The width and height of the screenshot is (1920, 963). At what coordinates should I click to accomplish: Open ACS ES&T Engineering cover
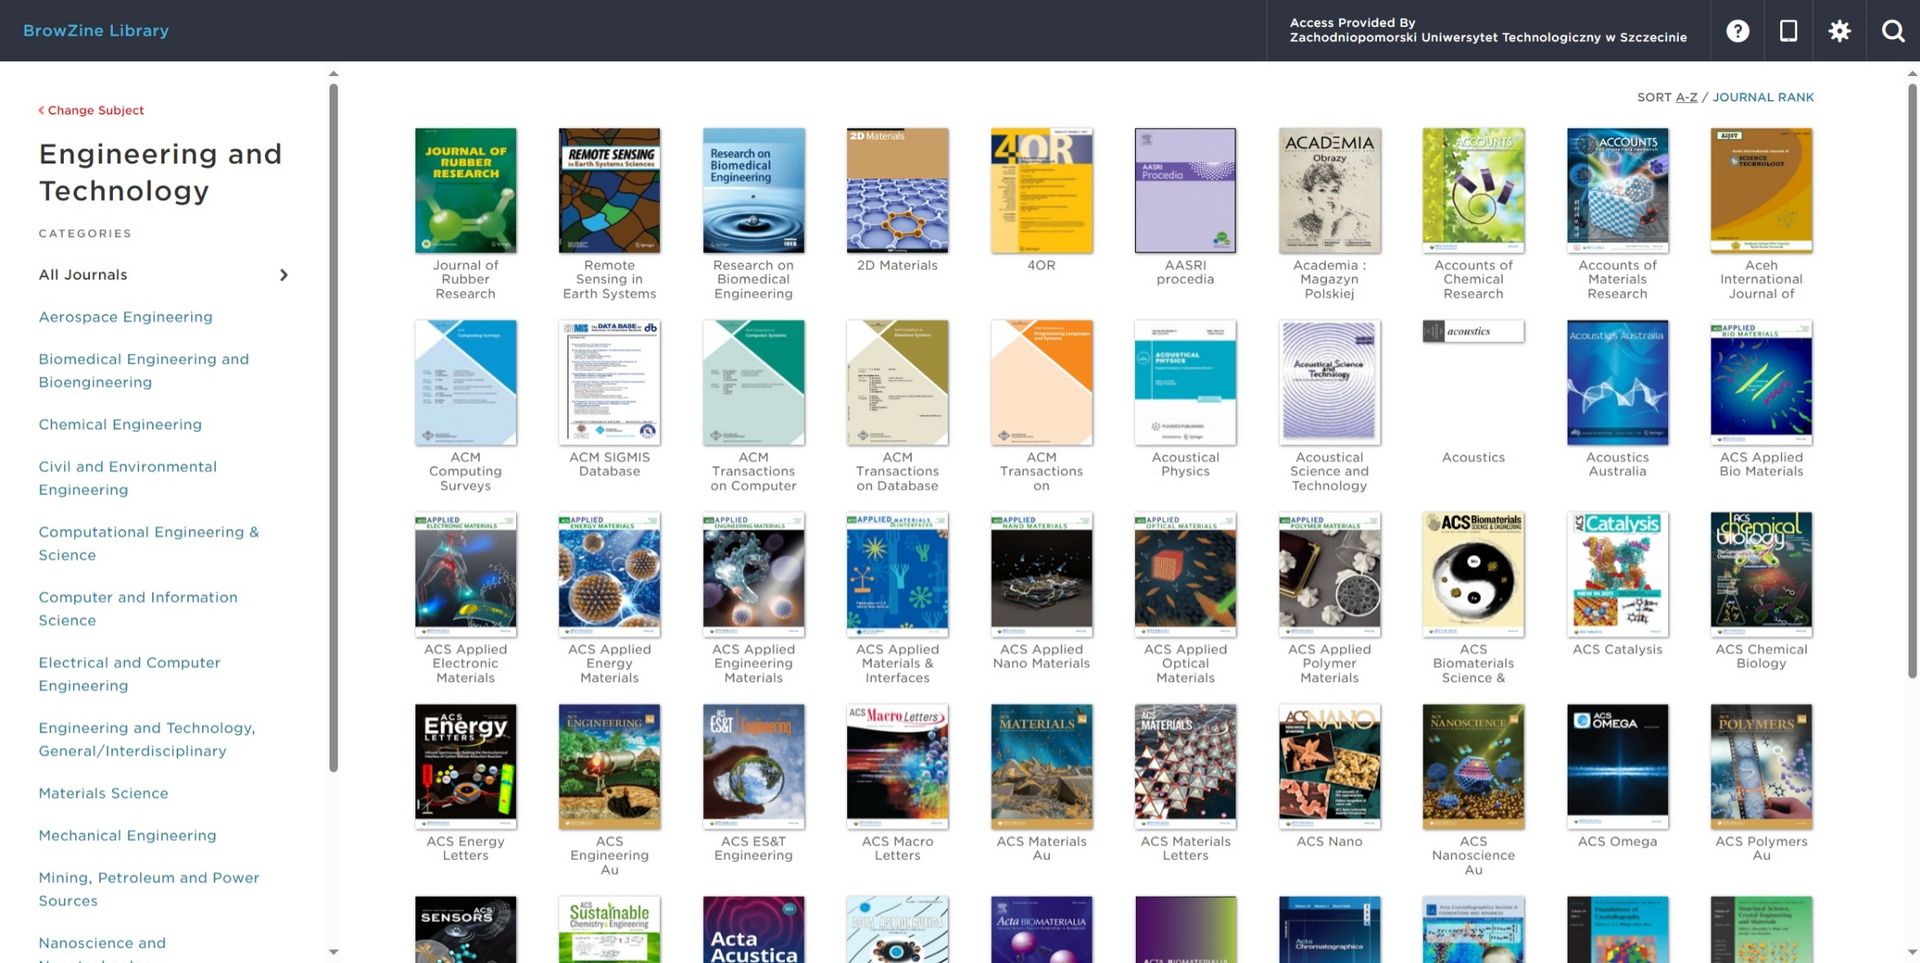pyautogui.click(x=754, y=766)
